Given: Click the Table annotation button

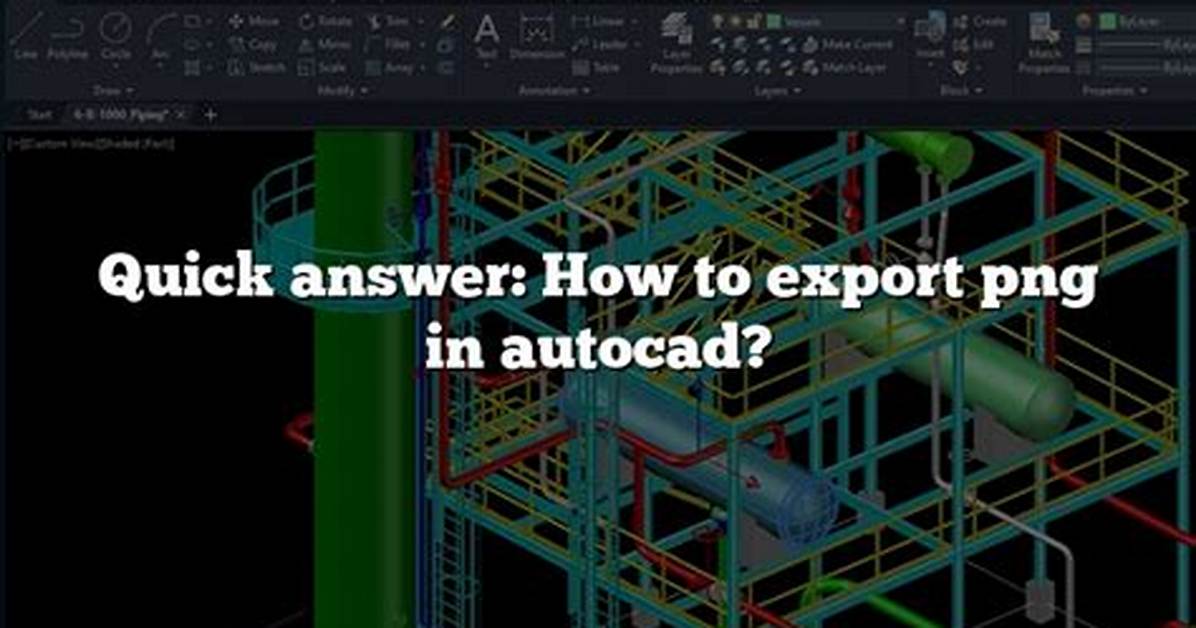Looking at the screenshot, I should [x=596, y=68].
